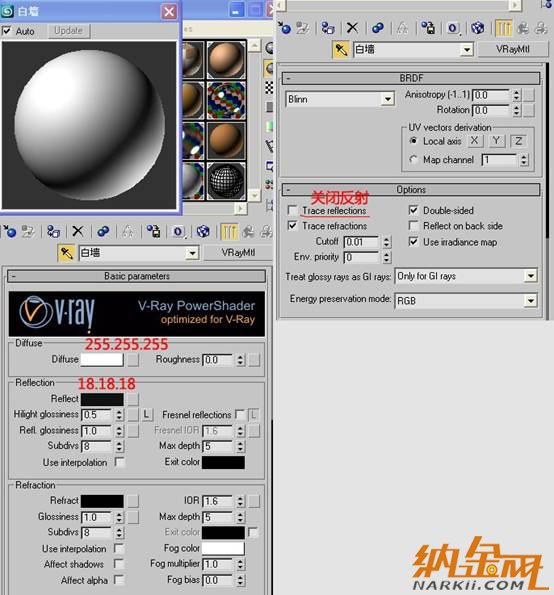Screen dimensions: 554x595
Task: Collapse the Basic parameters rollout
Action: point(137,276)
